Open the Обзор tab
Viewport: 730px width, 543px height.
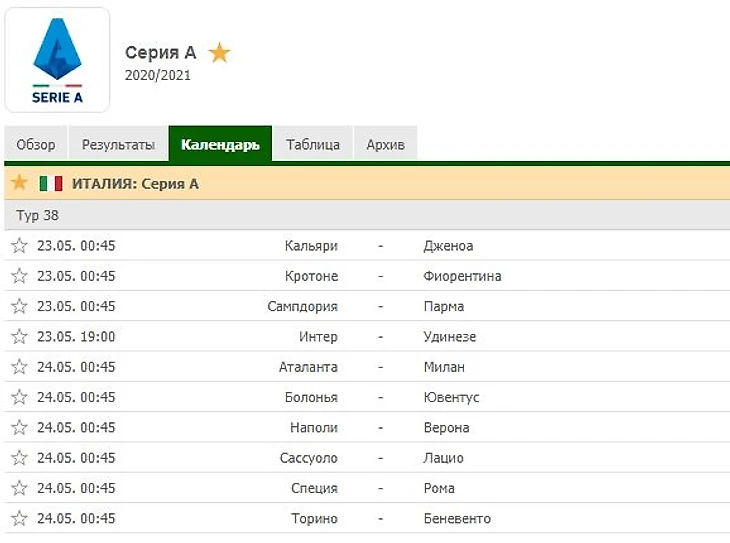click(x=36, y=144)
